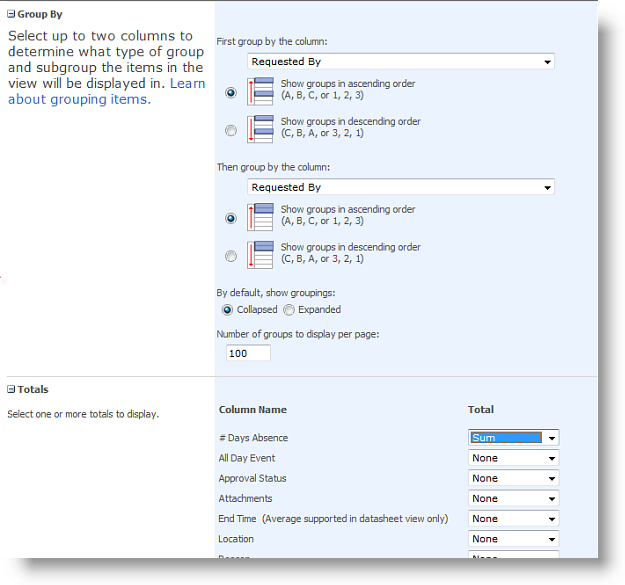Click 'Number of groups to display per page:' label

click(298, 334)
